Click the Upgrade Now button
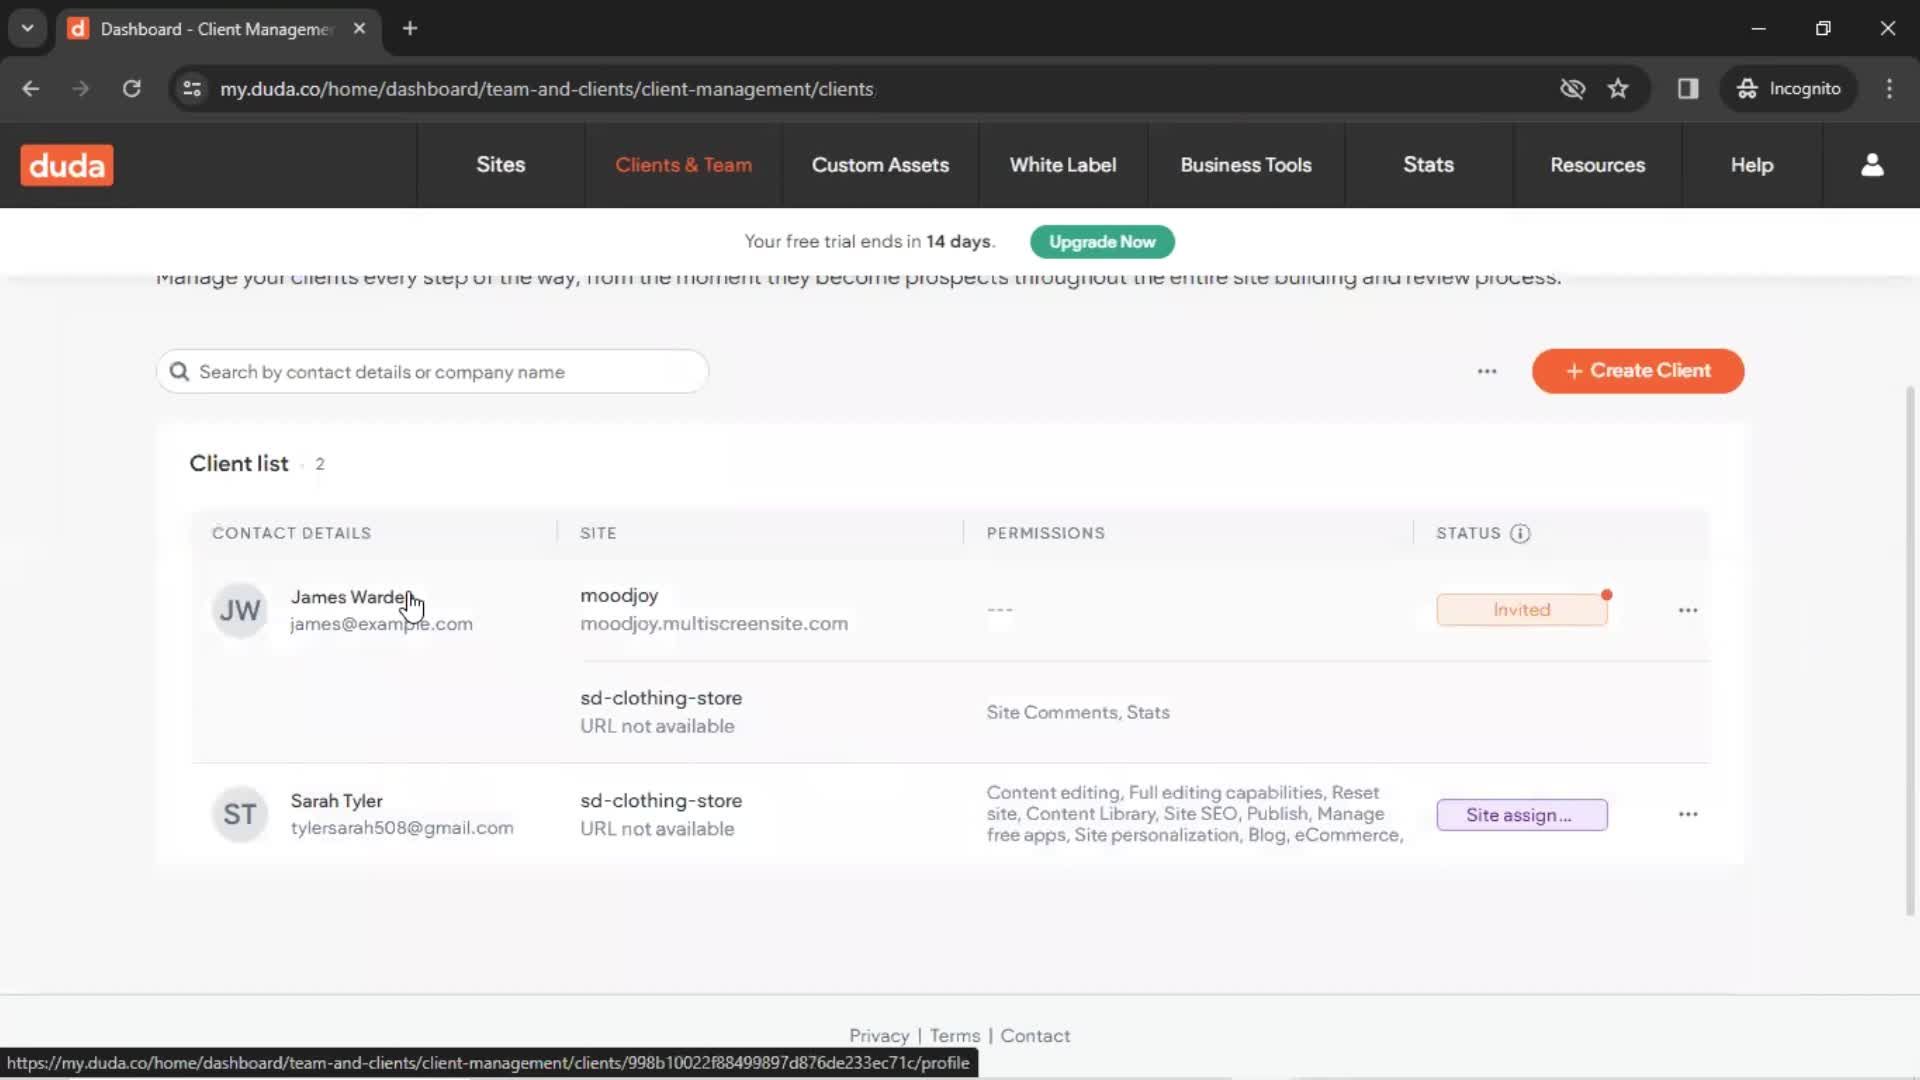The width and height of the screenshot is (1920, 1080). click(1102, 242)
